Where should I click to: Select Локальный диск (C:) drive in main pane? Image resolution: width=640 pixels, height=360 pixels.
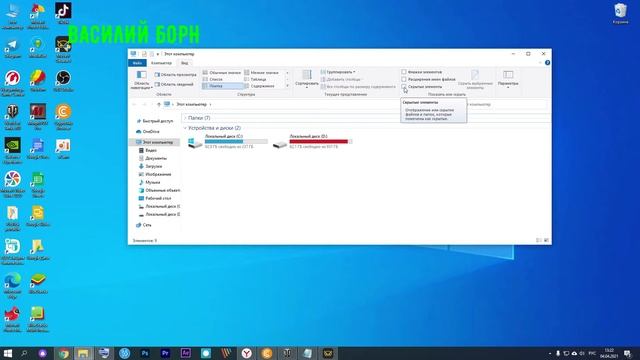[227, 141]
